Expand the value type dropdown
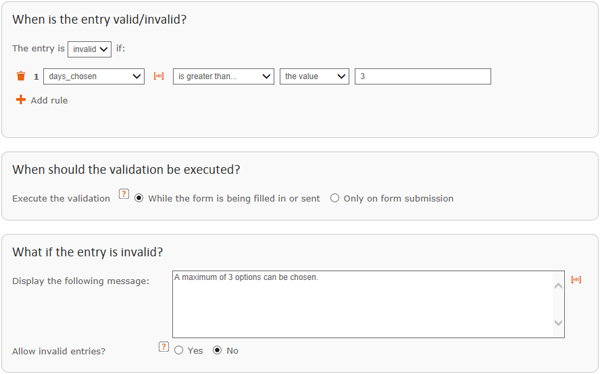This screenshot has width=600, height=374. point(314,76)
